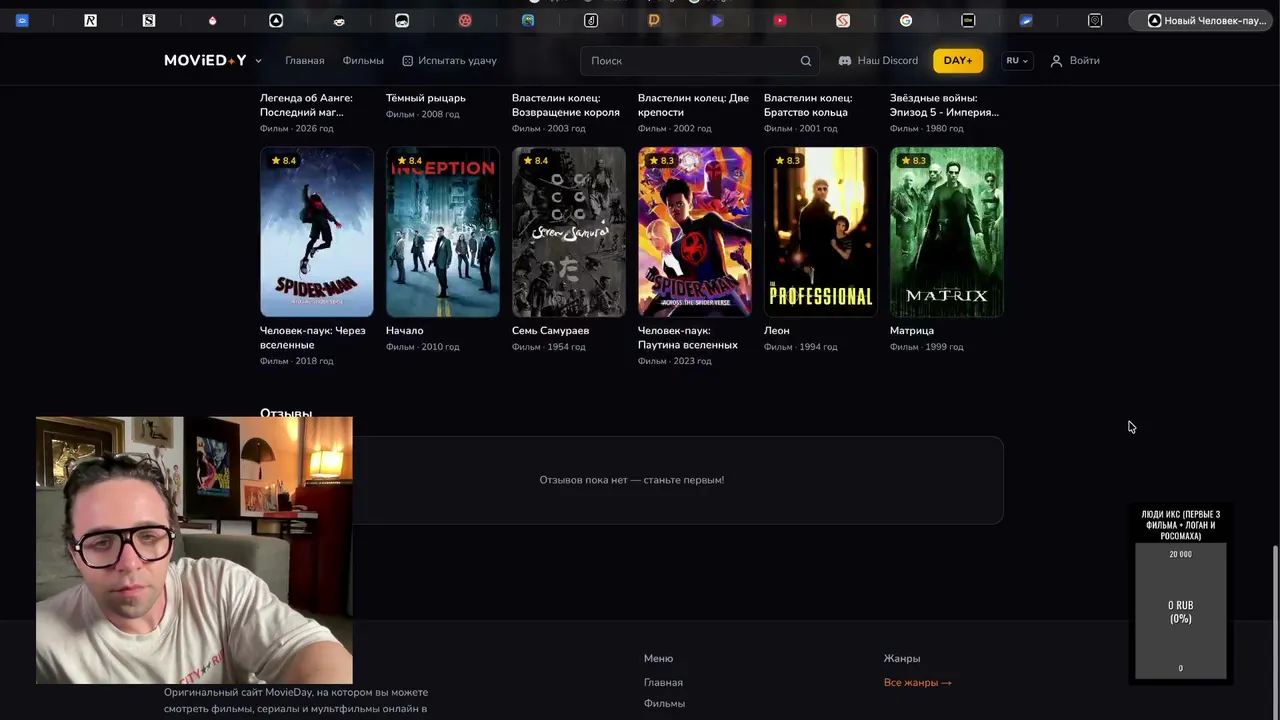
Task: Click the title Семь Самураев
Action: tap(550, 331)
